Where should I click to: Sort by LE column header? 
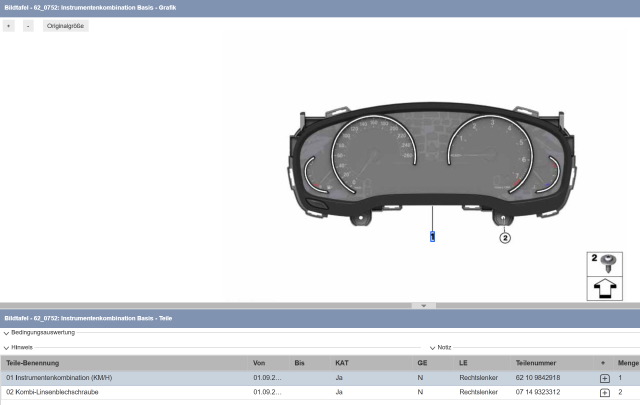[x=463, y=363]
